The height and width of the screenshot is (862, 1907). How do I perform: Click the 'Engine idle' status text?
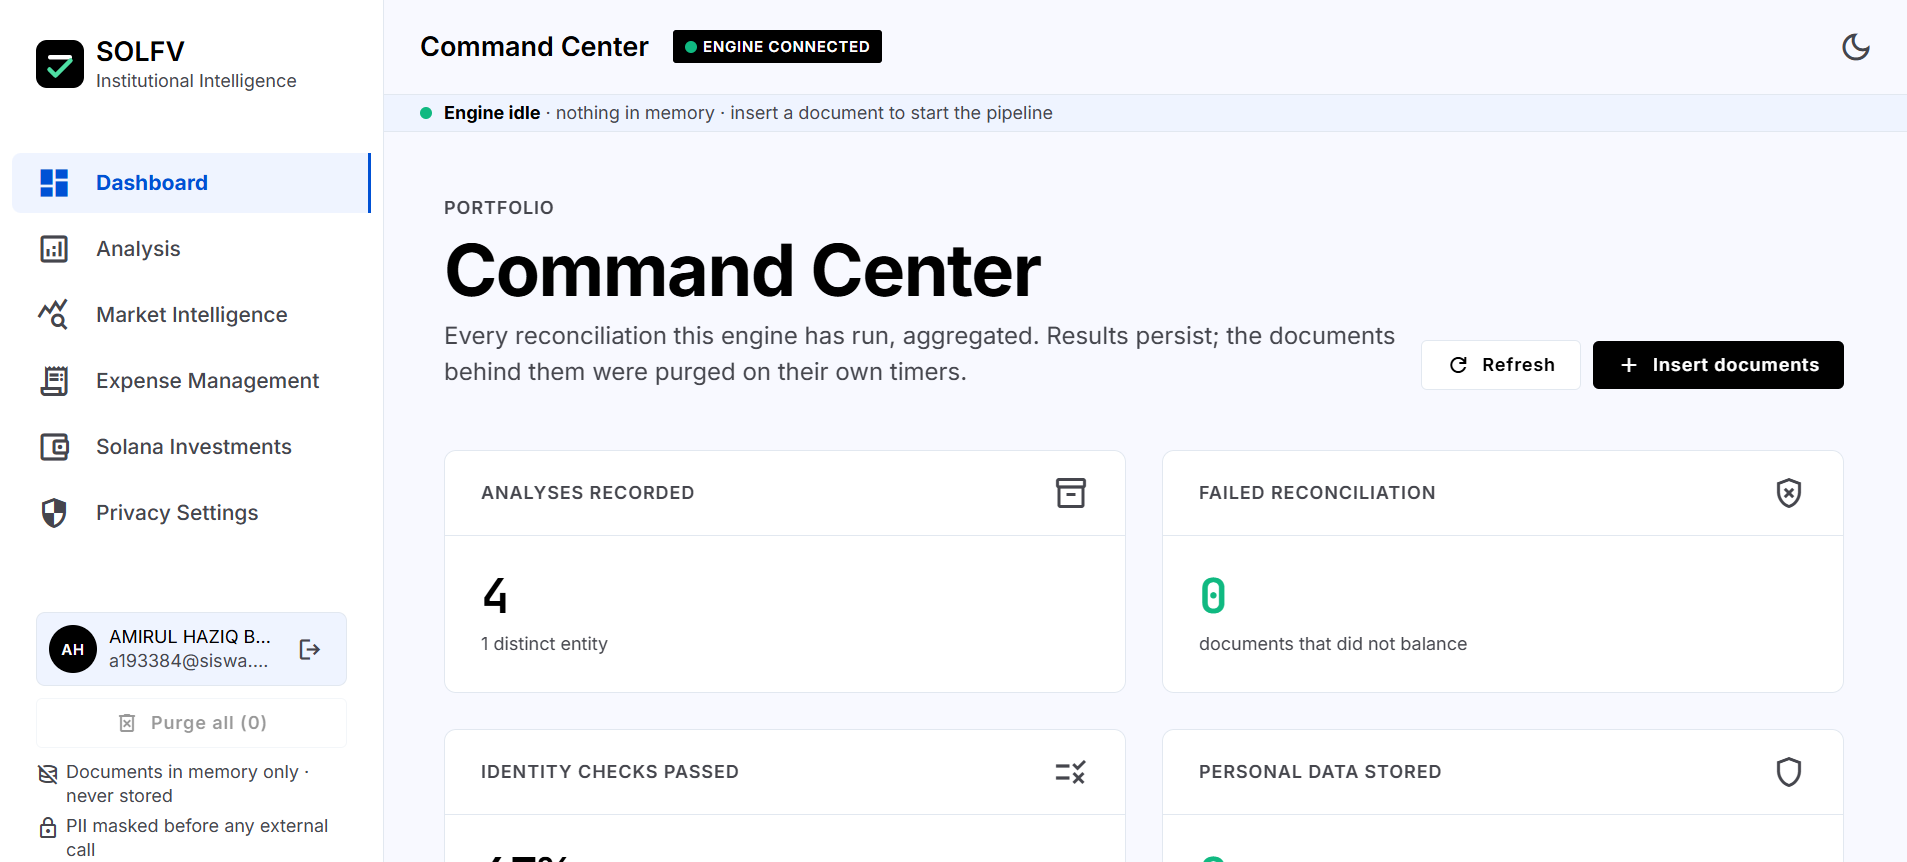(492, 113)
